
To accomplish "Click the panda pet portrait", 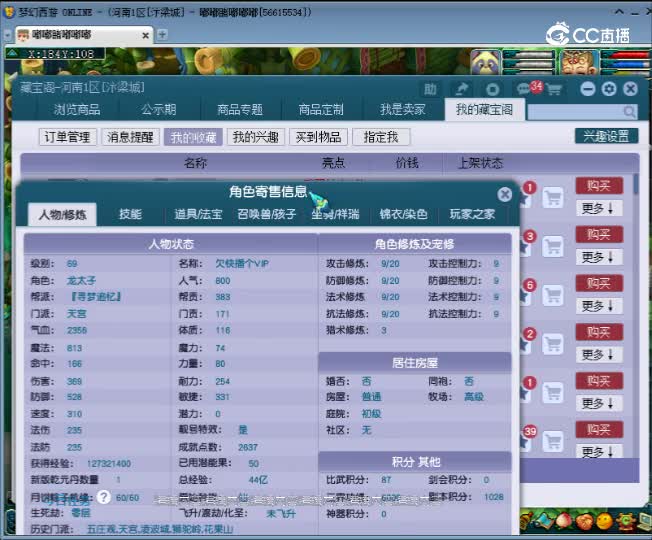I will click(x=485, y=62).
